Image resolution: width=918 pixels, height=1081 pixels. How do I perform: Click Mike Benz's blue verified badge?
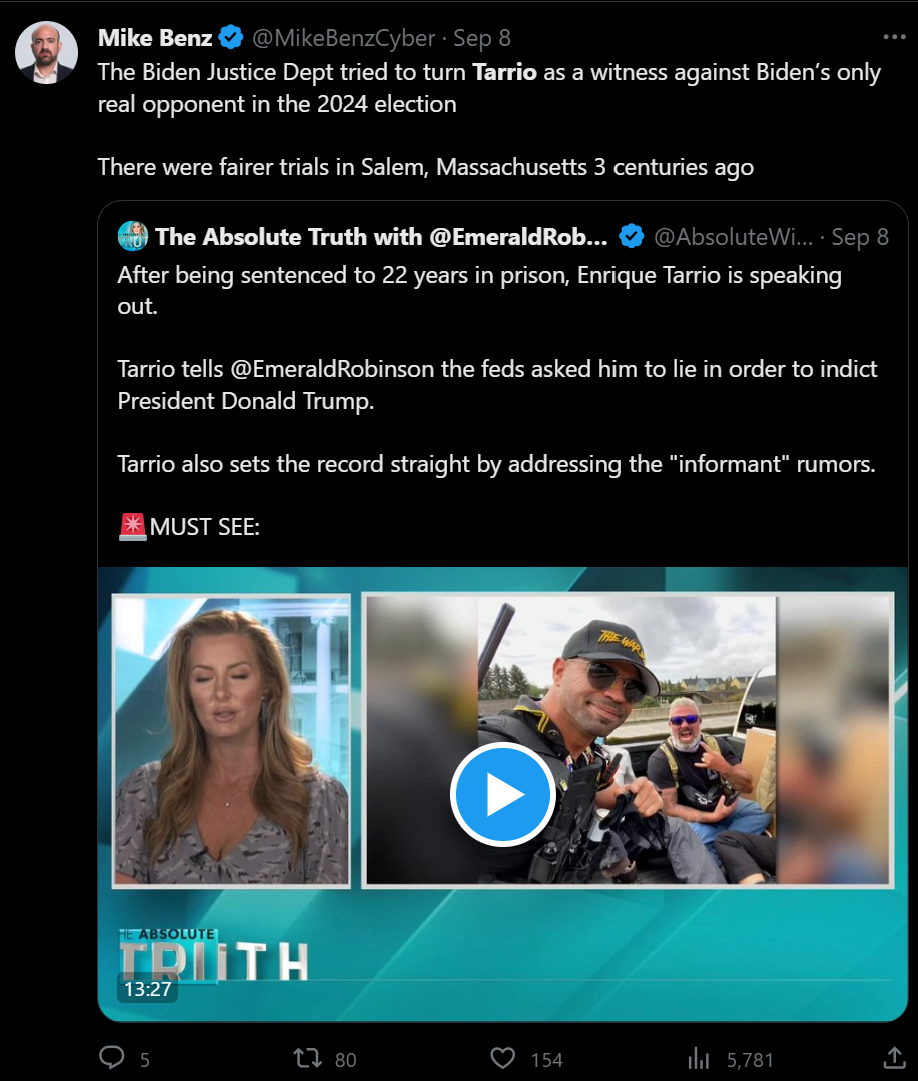231,38
